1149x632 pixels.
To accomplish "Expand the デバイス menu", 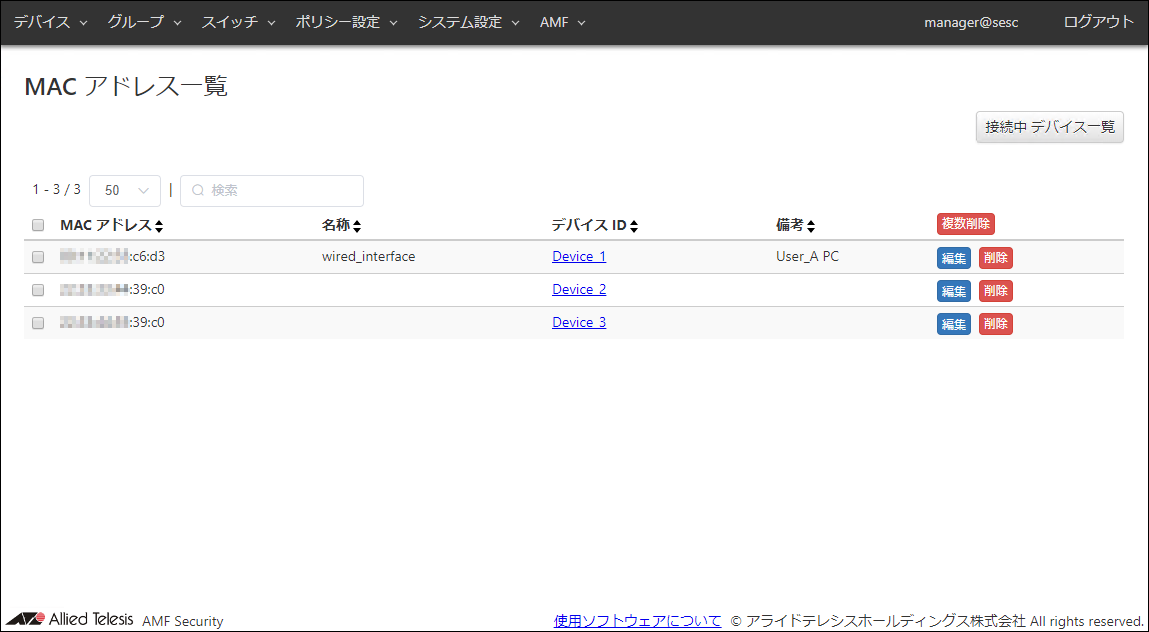I will (50, 22).
